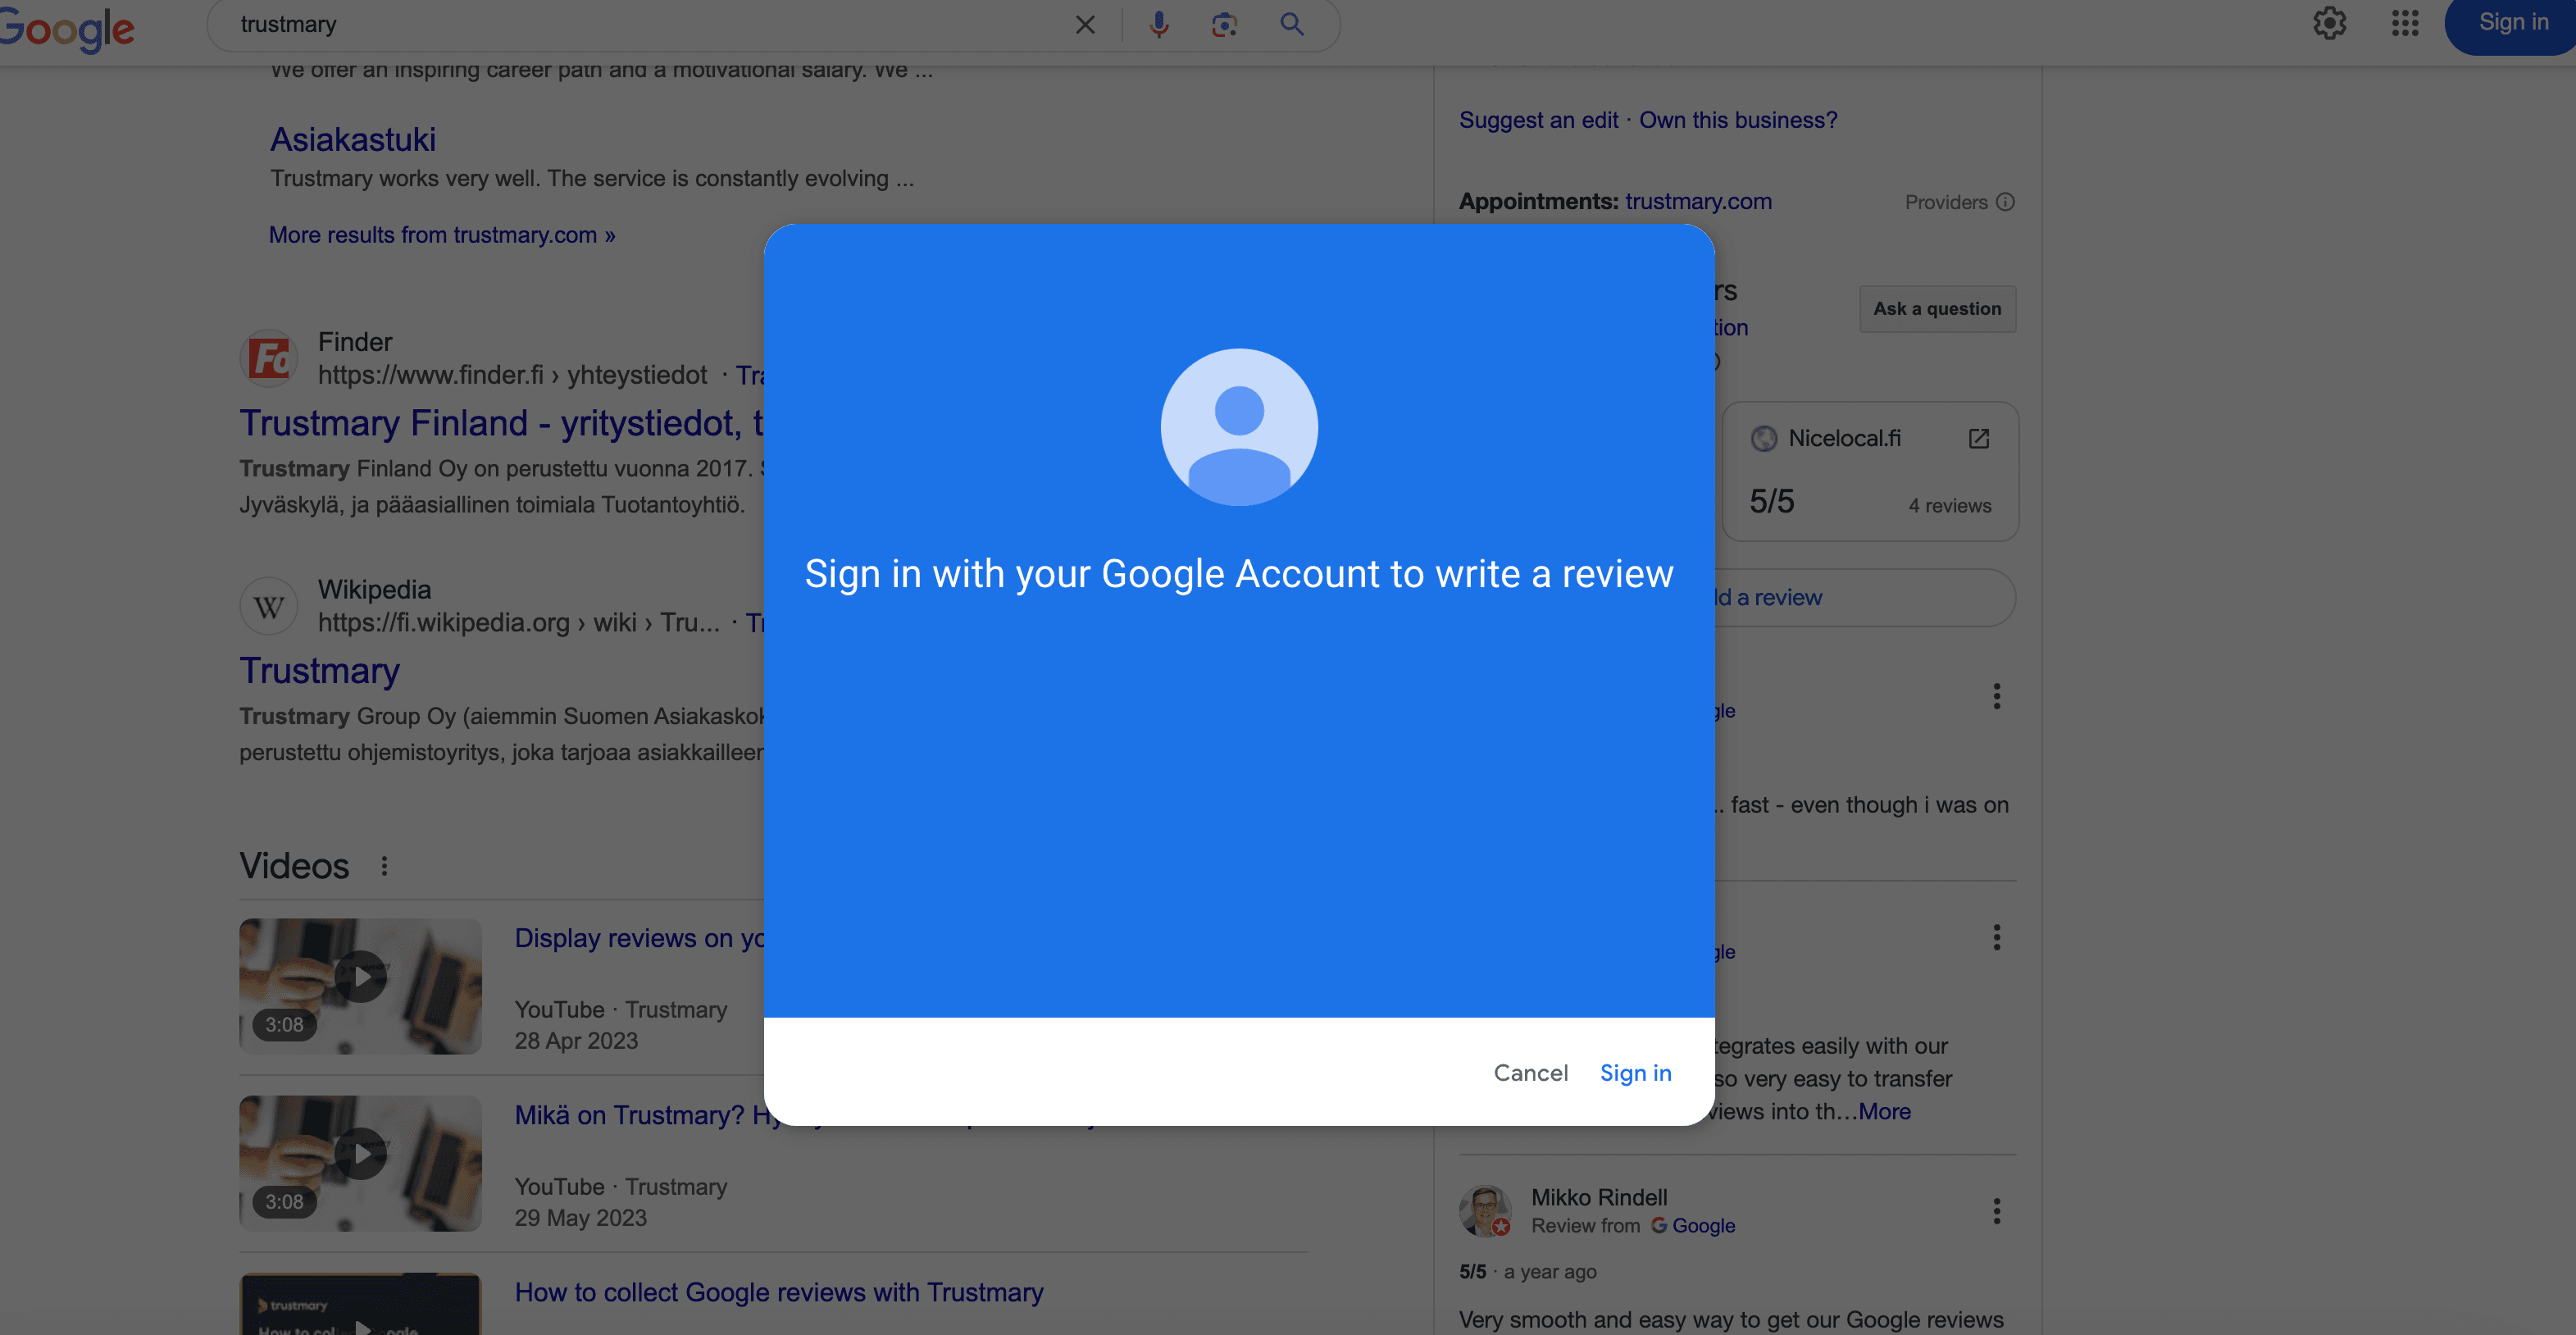The height and width of the screenshot is (1335, 2576).
Task: Open options for review mentioning 'integrates easily'
Action: [1997, 937]
